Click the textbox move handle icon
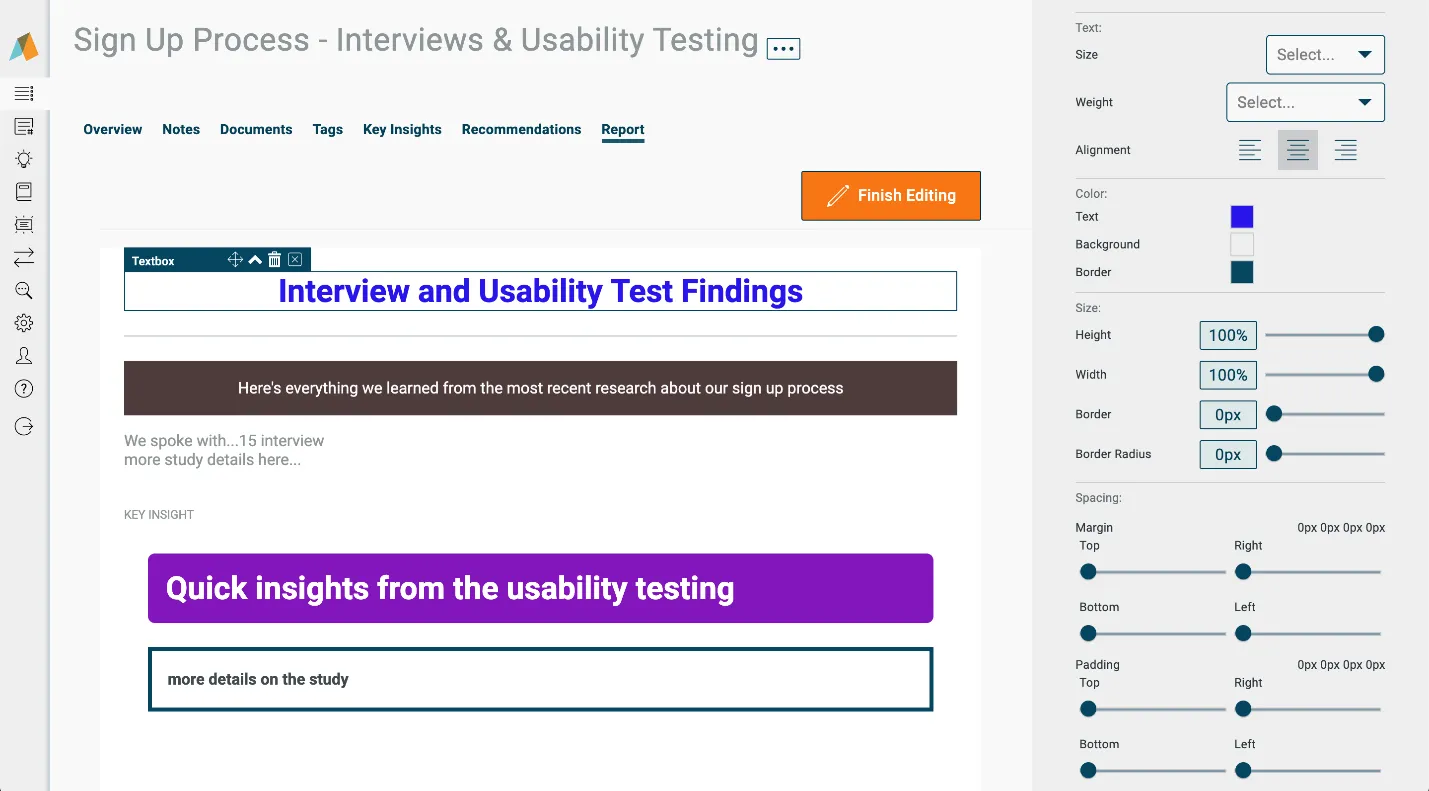This screenshot has height=791, width=1429. [x=235, y=260]
